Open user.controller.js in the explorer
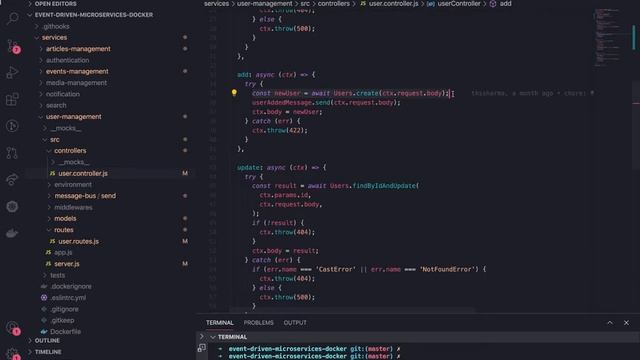The image size is (640, 360). tap(83, 173)
